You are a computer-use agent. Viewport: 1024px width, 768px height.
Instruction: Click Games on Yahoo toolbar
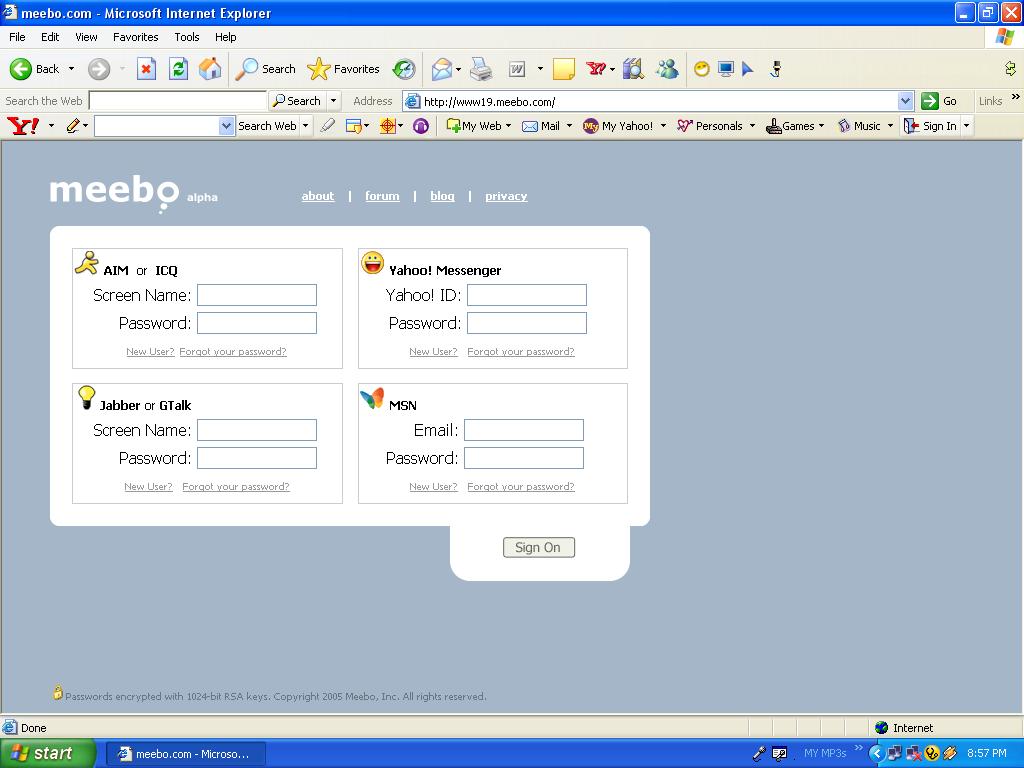(x=790, y=125)
